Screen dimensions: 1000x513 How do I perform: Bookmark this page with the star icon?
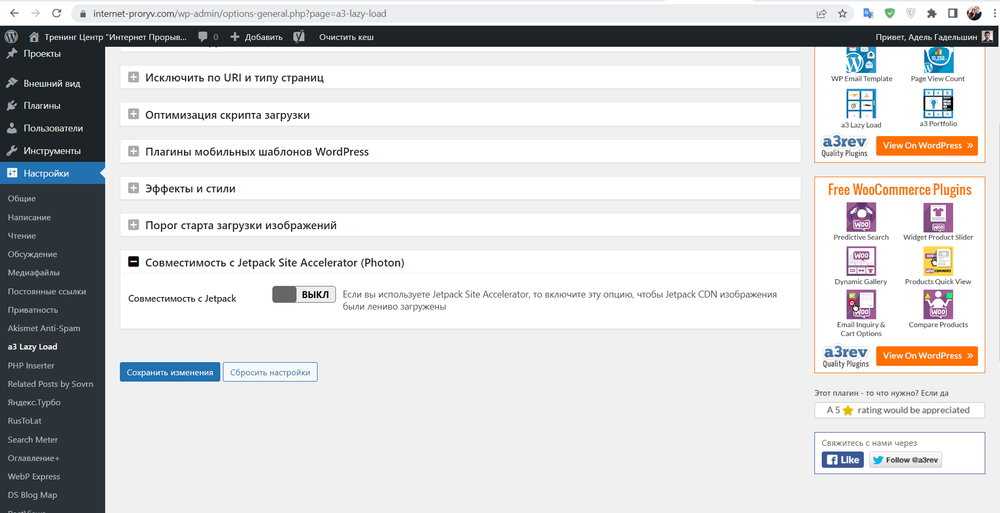point(843,13)
